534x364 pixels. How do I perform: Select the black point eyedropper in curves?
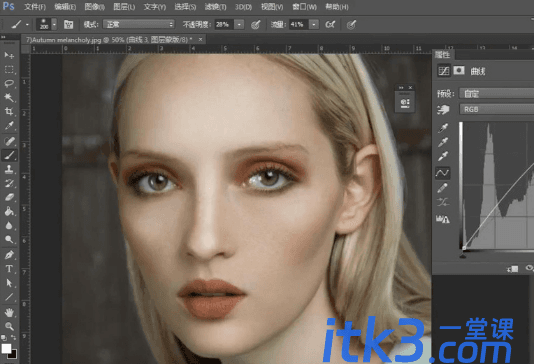click(443, 128)
